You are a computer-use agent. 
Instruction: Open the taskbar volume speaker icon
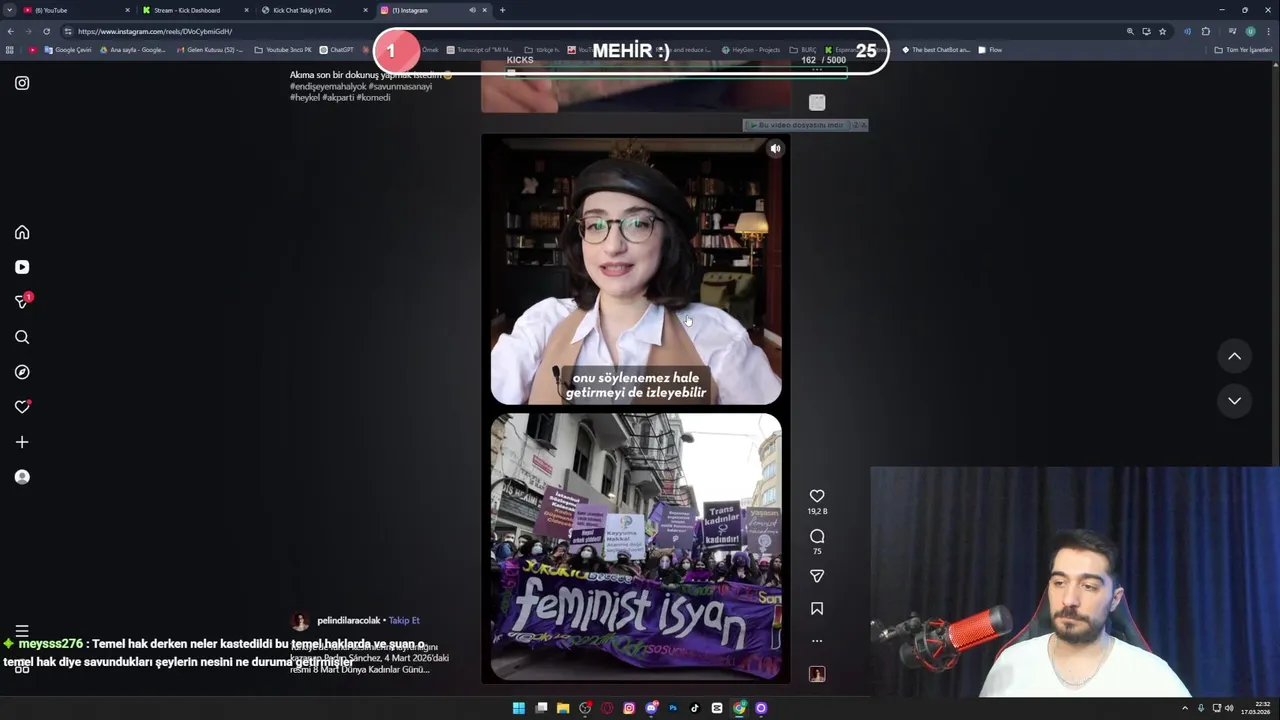click(x=1229, y=708)
